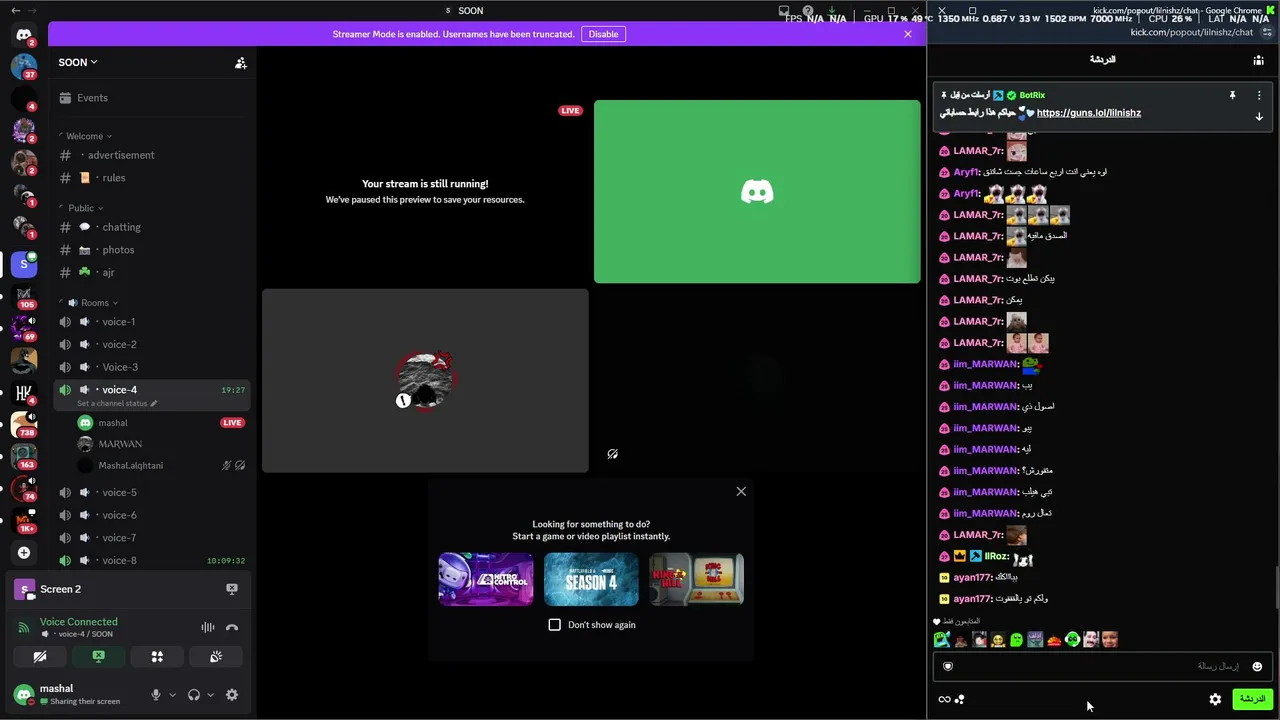Open the advertisement text channel
The width and height of the screenshot is (1280, 720).
[151, 155]
